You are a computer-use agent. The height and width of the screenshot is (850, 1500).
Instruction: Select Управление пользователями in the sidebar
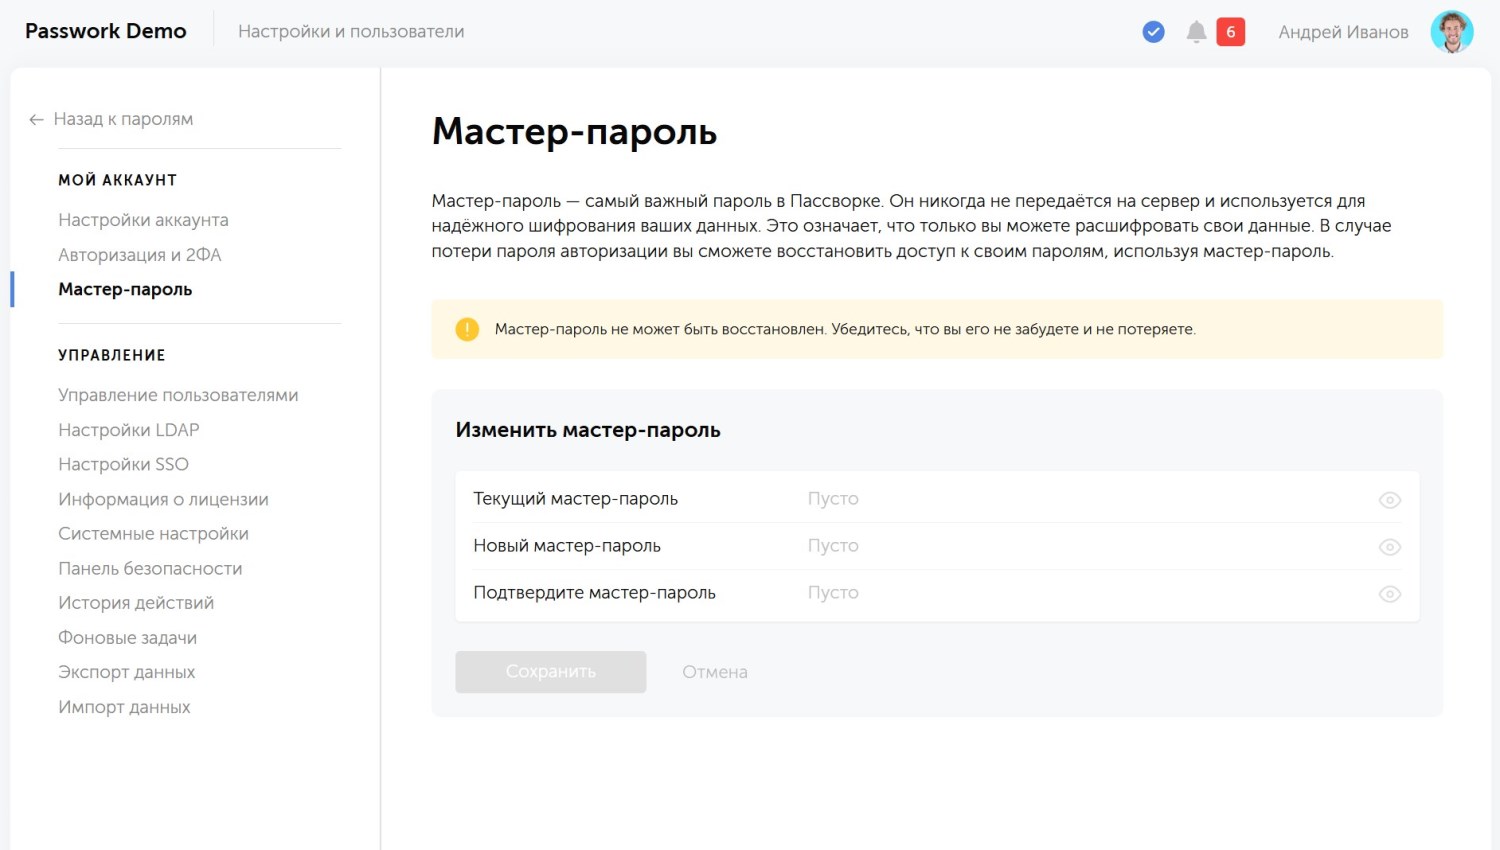178,395
